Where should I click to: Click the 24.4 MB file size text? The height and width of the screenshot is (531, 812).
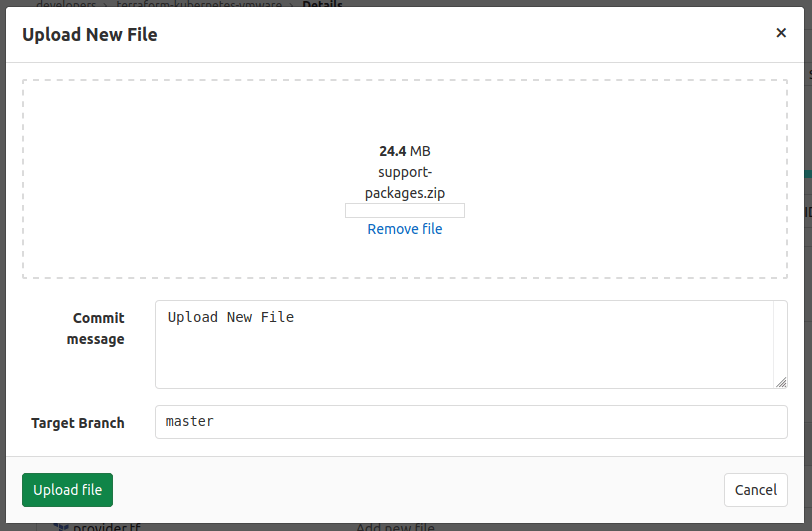[404, 151]
